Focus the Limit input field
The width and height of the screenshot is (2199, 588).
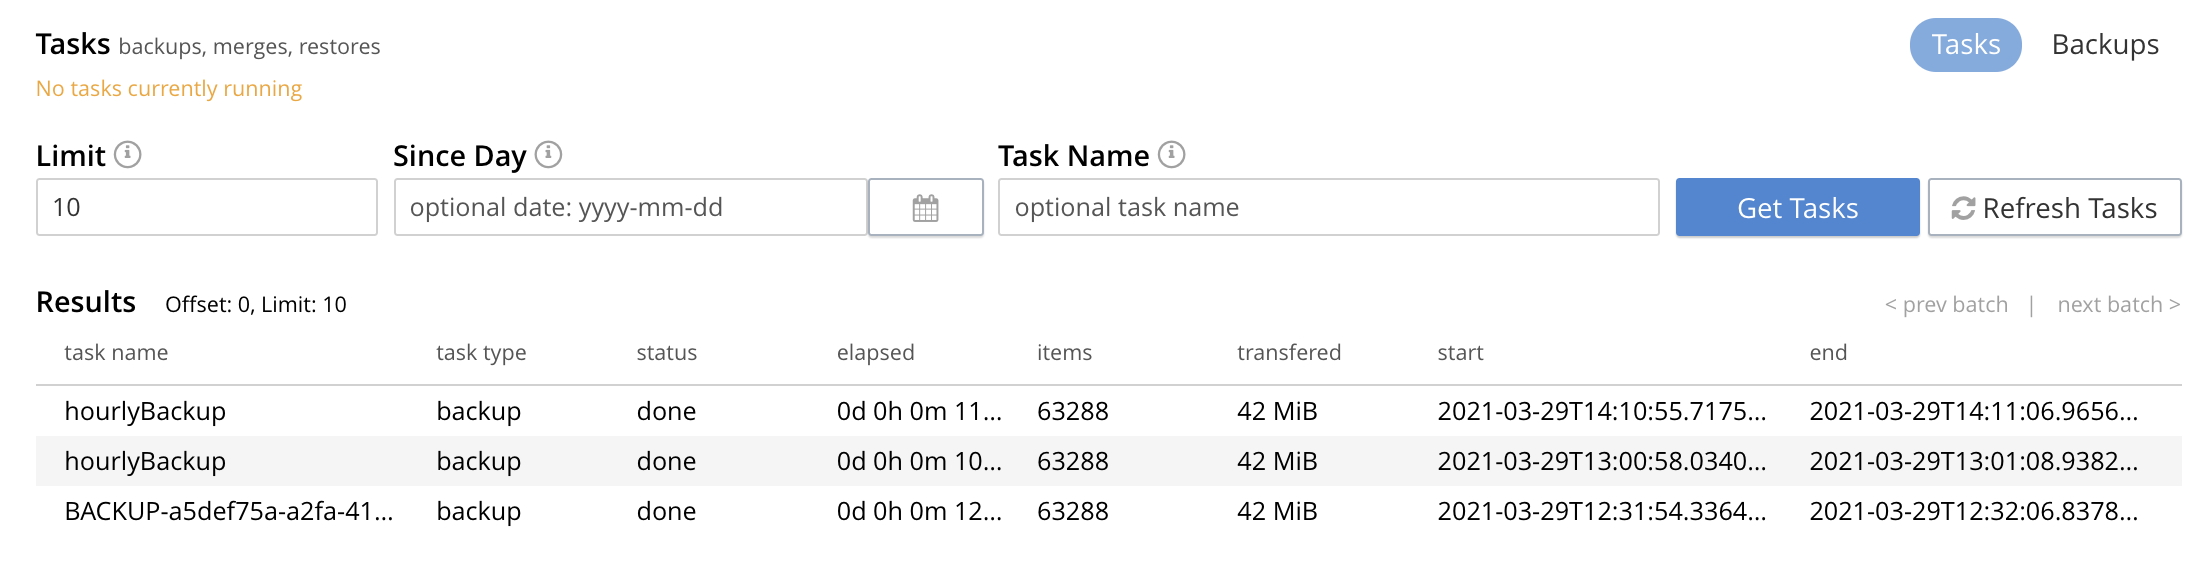[x=206, y=208]
